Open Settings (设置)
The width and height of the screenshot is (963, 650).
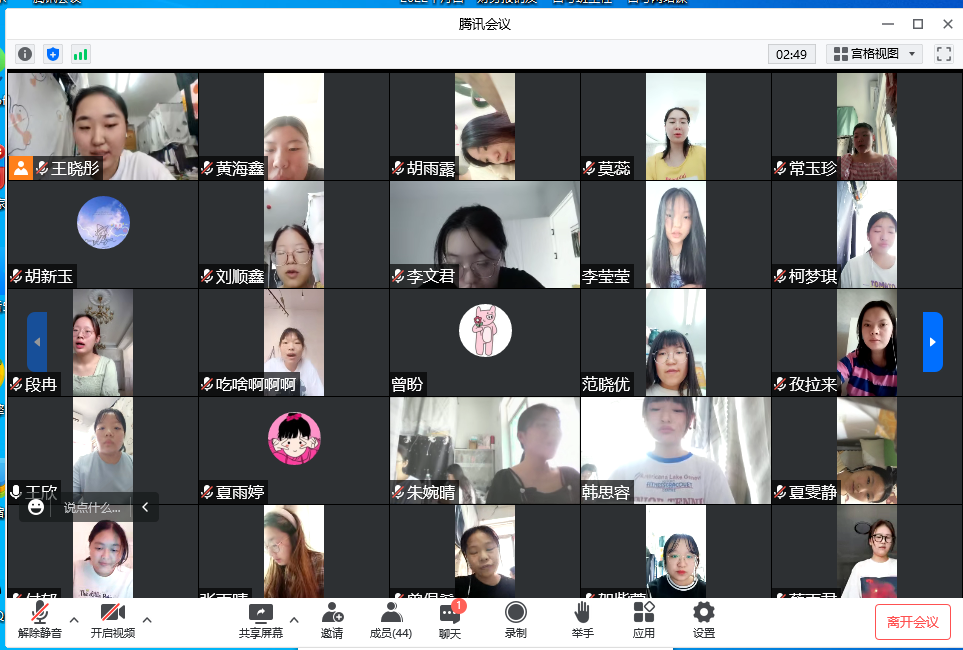click(704, 620)
